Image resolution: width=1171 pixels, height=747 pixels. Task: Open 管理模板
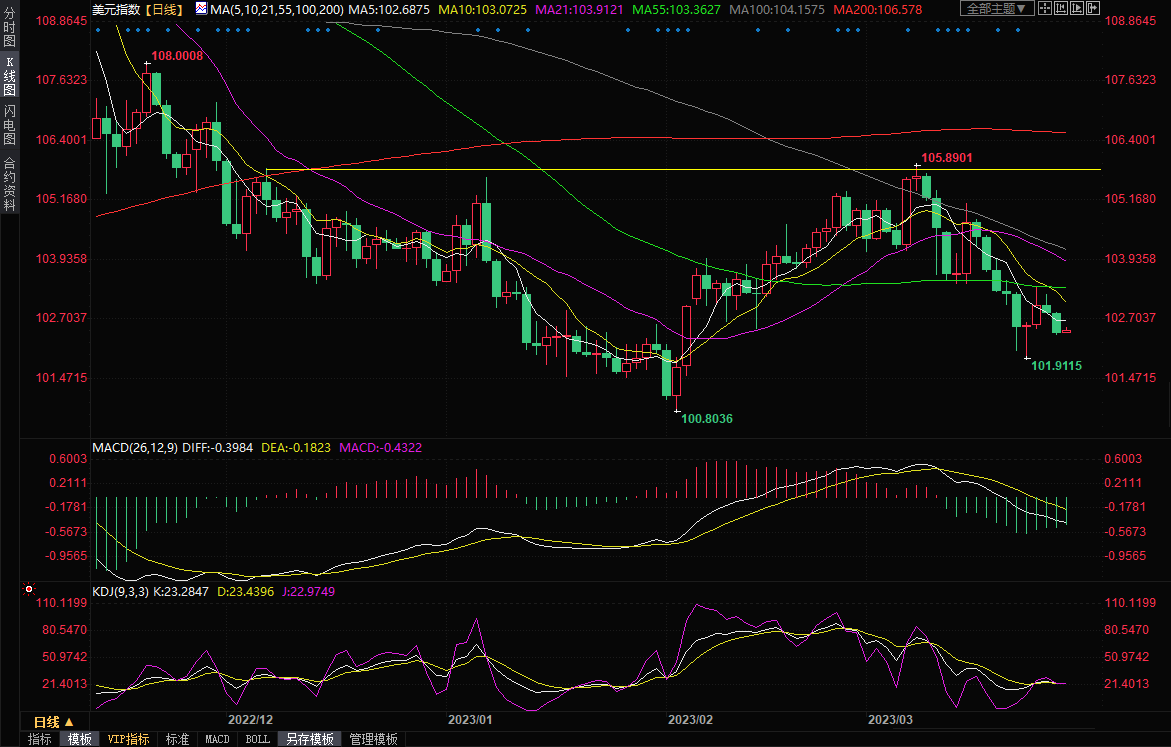[372, 739]
